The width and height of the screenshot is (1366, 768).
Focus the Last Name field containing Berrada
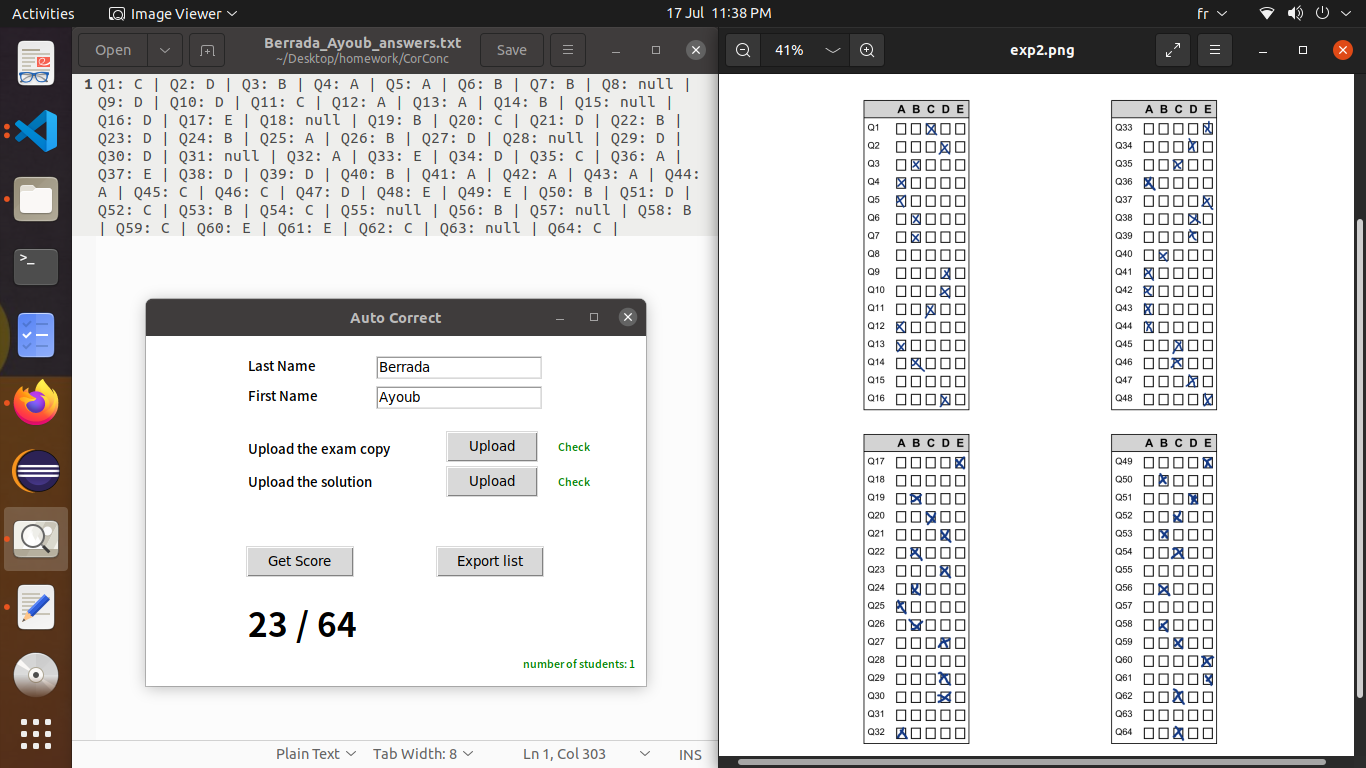tap(459, 367)
